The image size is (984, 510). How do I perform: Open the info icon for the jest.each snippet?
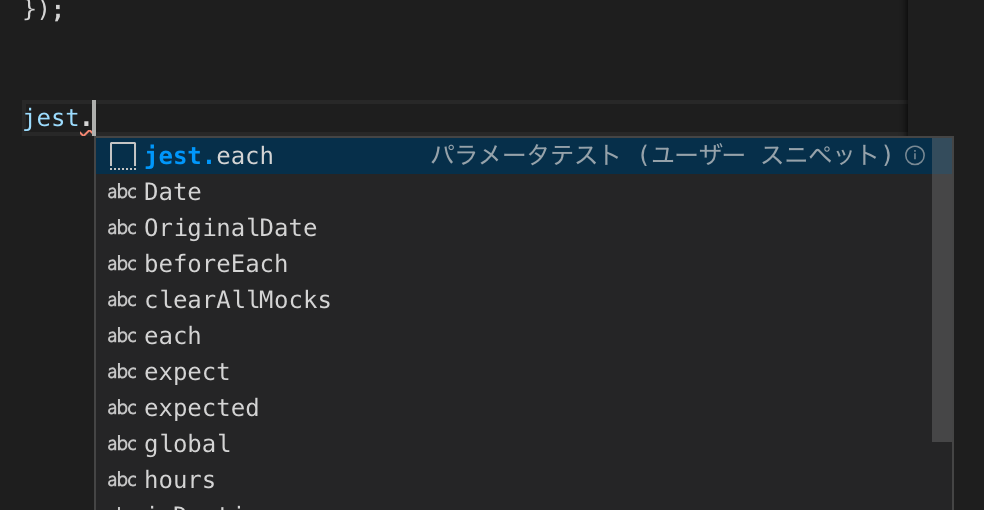tap(914, 156)
